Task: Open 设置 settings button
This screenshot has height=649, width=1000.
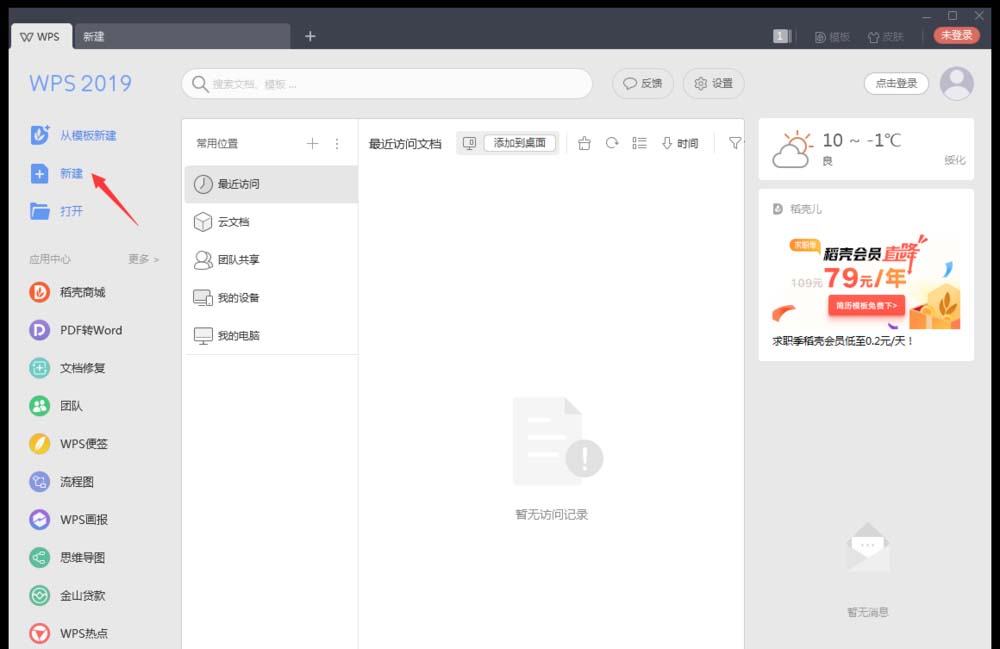Action: point(714,84)
